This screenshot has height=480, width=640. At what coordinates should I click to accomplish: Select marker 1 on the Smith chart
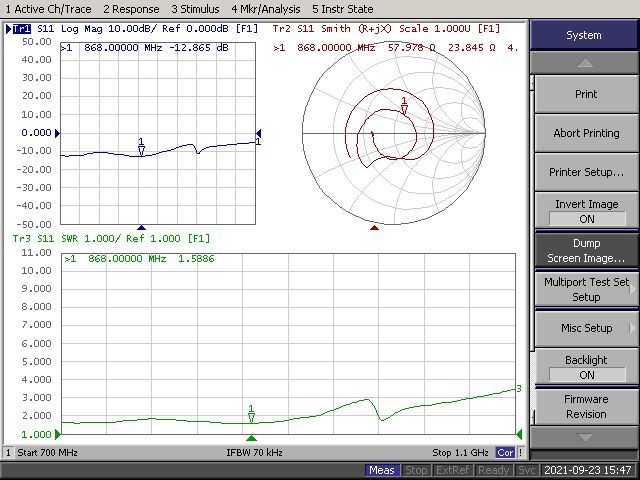[x=404, y=105]
